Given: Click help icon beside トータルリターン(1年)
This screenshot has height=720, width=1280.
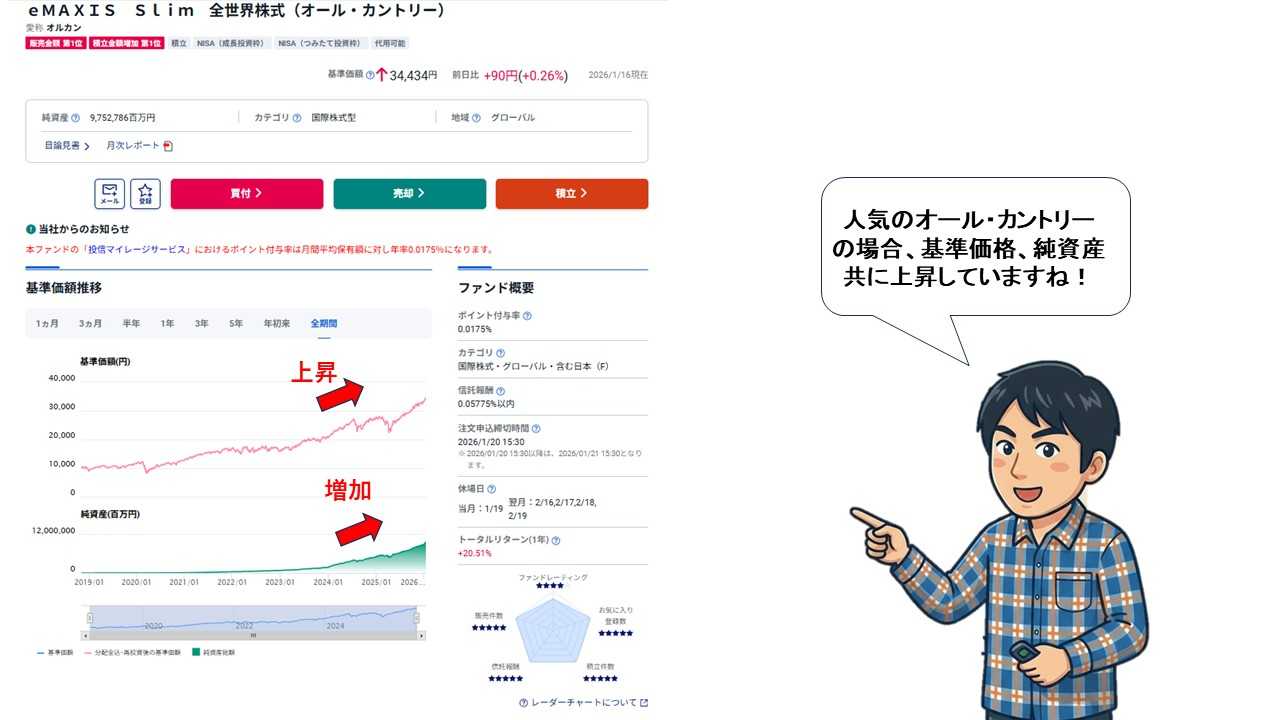Looking at the screenshot, I should 555,540.
